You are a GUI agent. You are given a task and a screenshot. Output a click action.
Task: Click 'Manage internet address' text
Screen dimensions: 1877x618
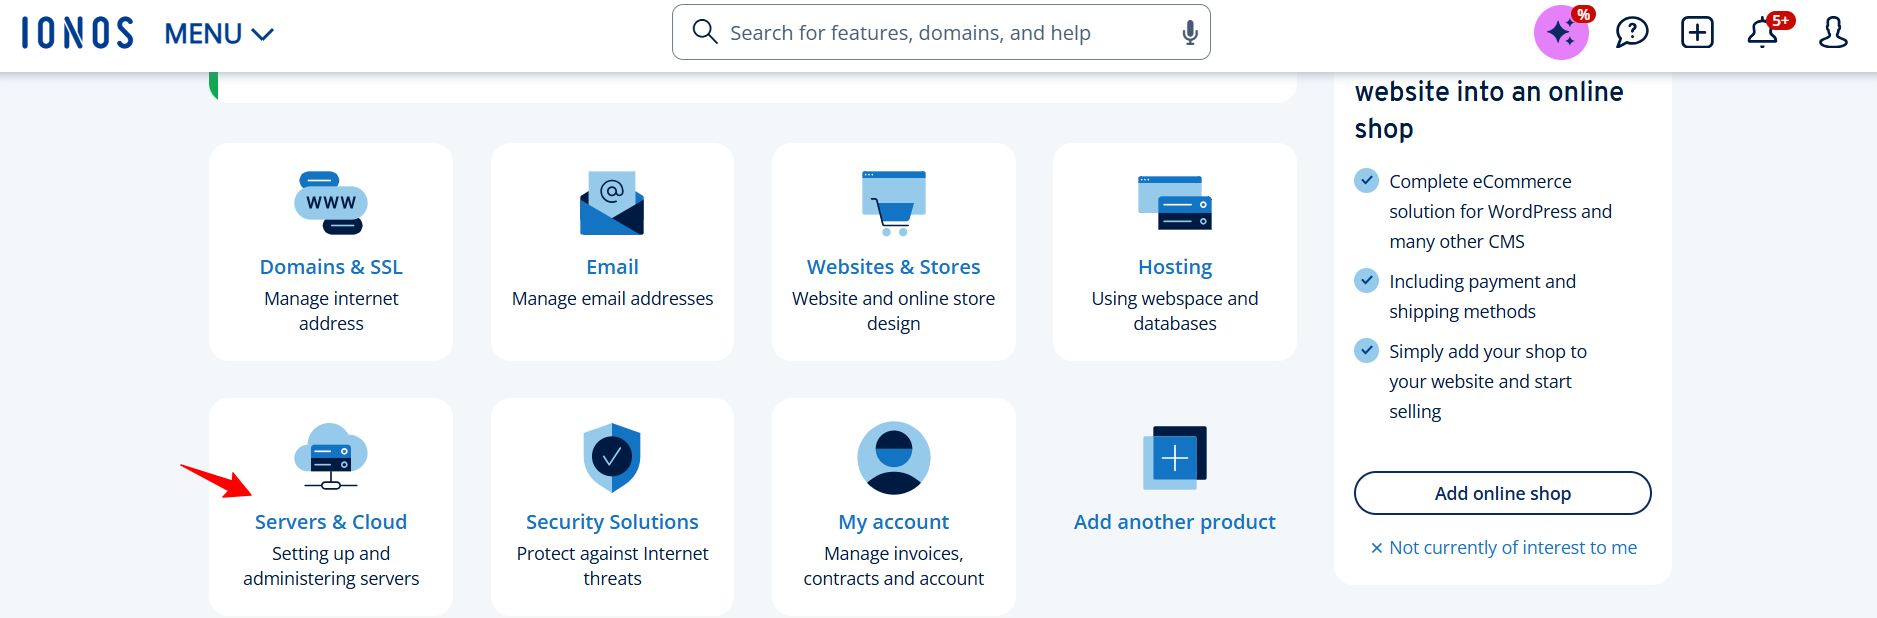pyautogui.click(x=331, y=311)
